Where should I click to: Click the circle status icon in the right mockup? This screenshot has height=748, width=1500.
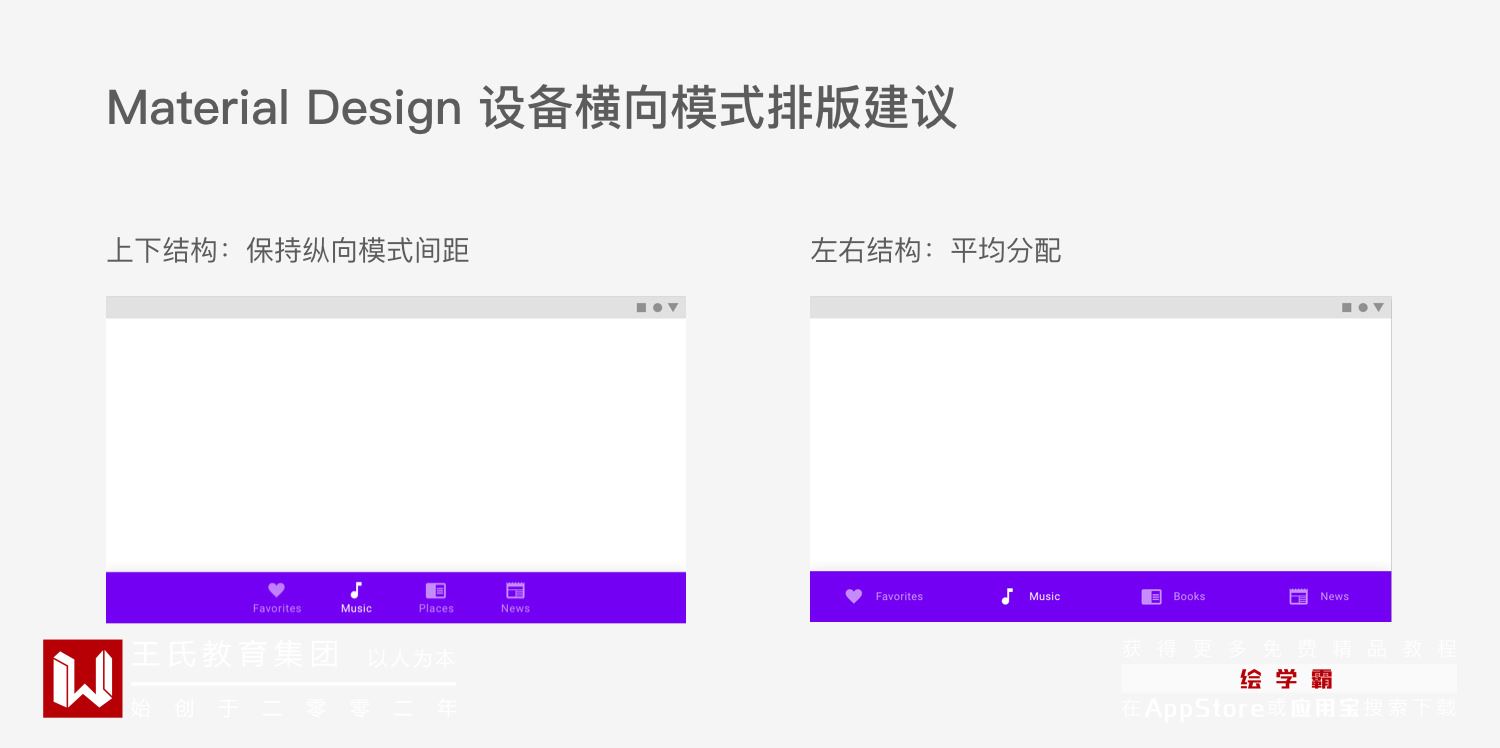(x=1362, y=308)
